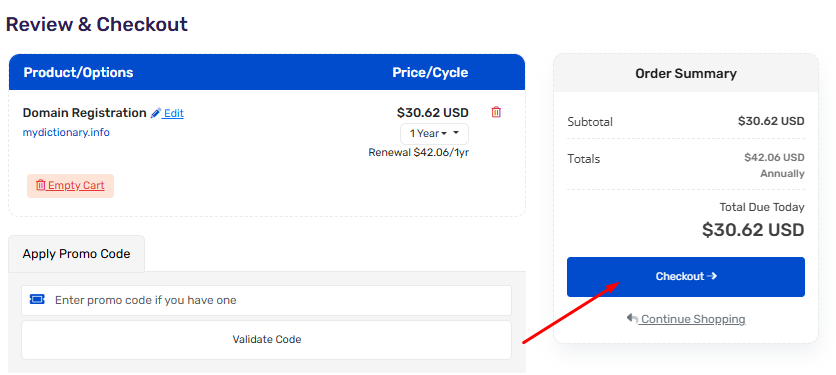Click the caret arrow on the 1 Year selector
The height and width of the screenshot is (375, 836).
(x=456, y=133)
